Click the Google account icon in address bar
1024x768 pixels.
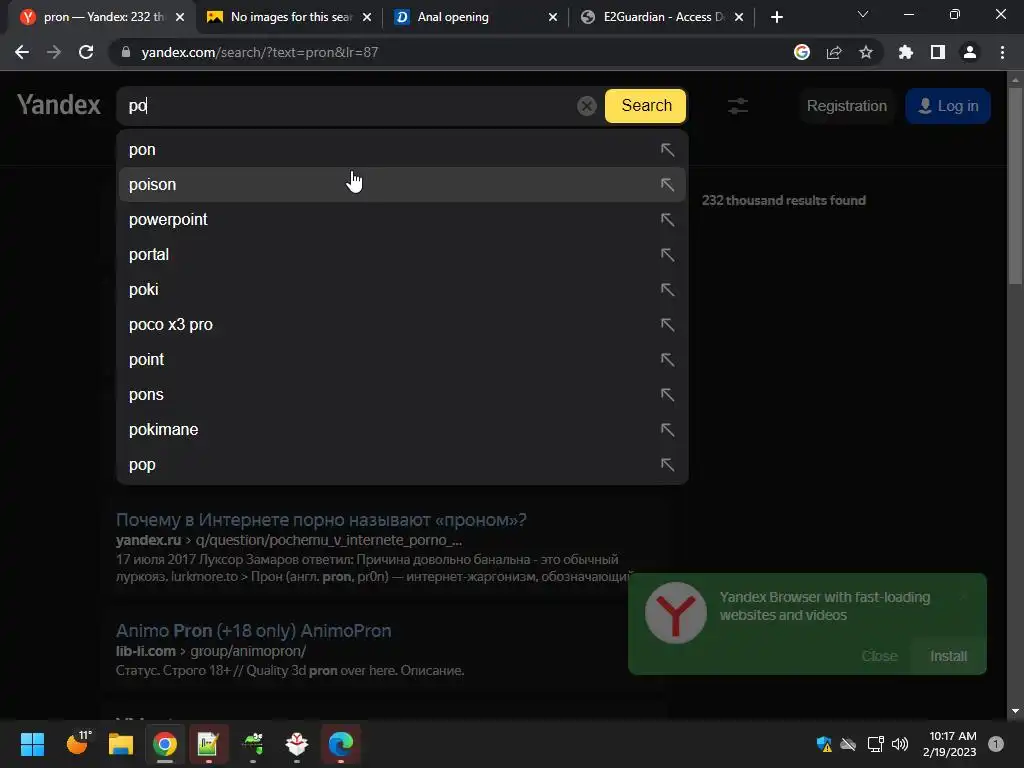click(802, 52)
